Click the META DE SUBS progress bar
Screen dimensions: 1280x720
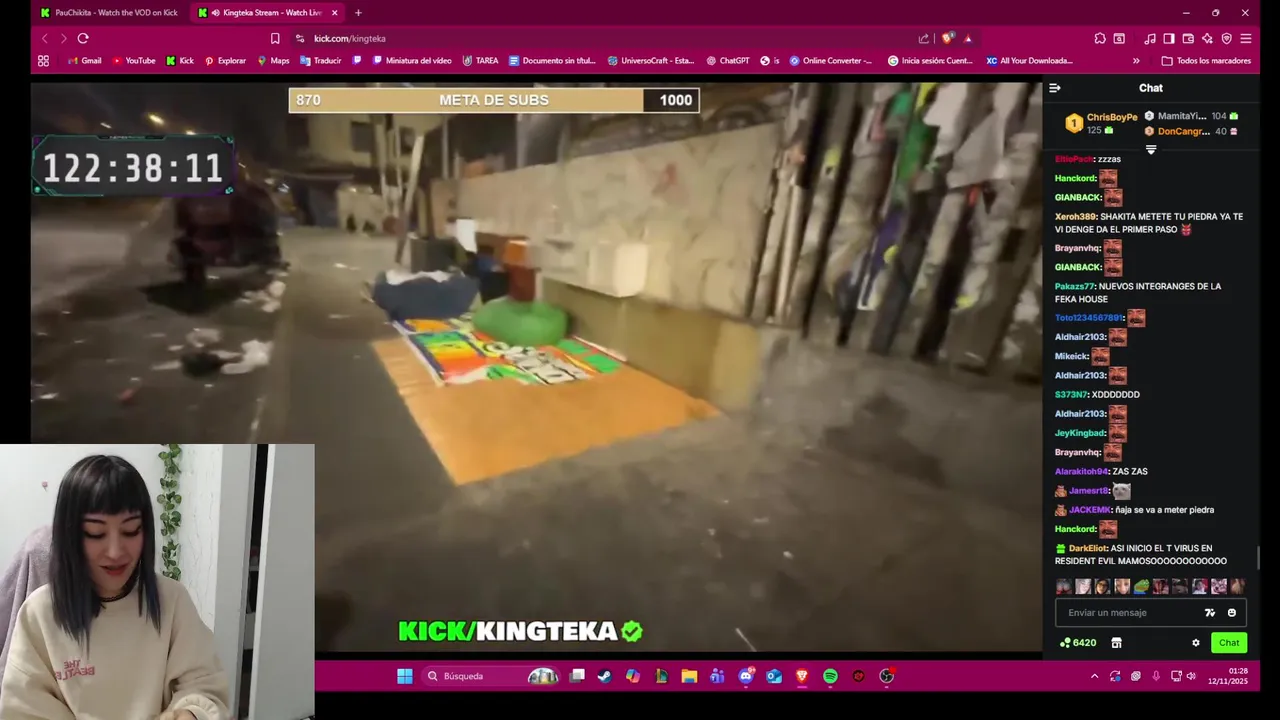[494, 100]
